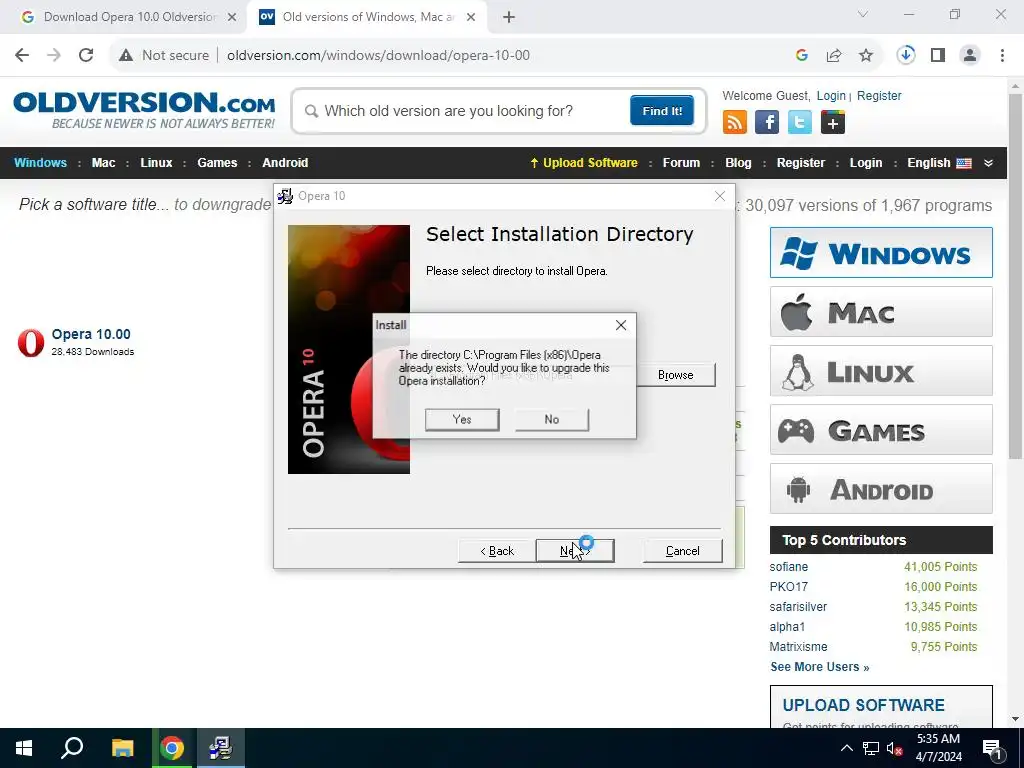Select Mac in the site navigation bar
The width and height of the screenshot is (1024, 768).
coord(103,163)
